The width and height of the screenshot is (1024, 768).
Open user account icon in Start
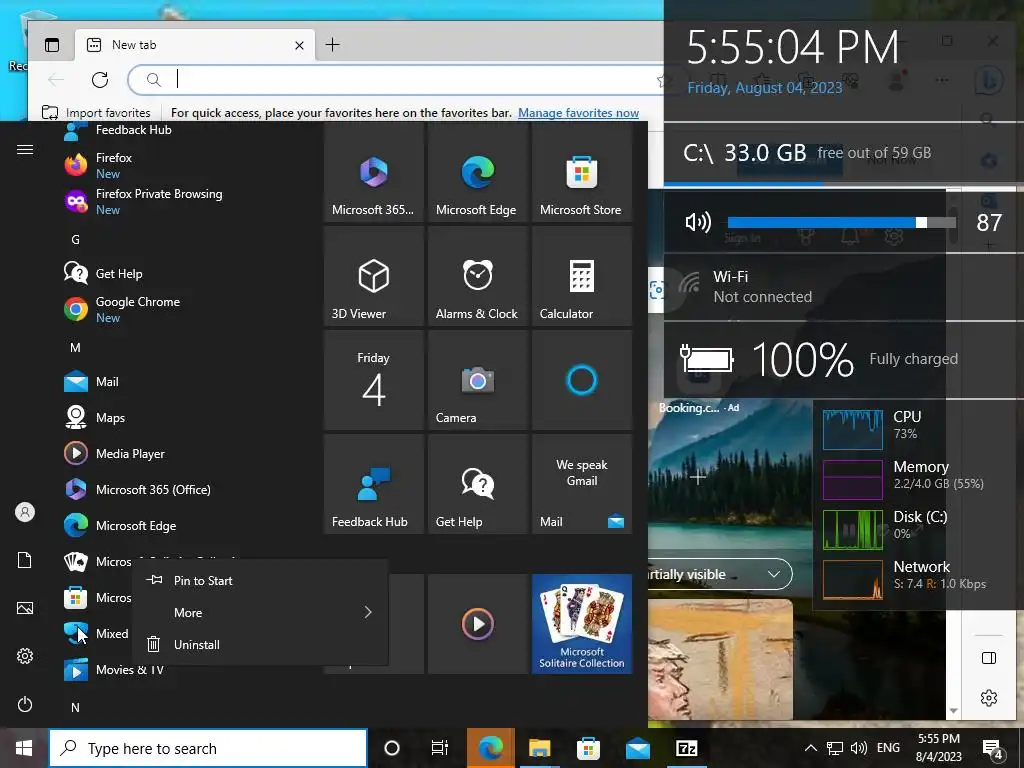(x=25, y=512)
